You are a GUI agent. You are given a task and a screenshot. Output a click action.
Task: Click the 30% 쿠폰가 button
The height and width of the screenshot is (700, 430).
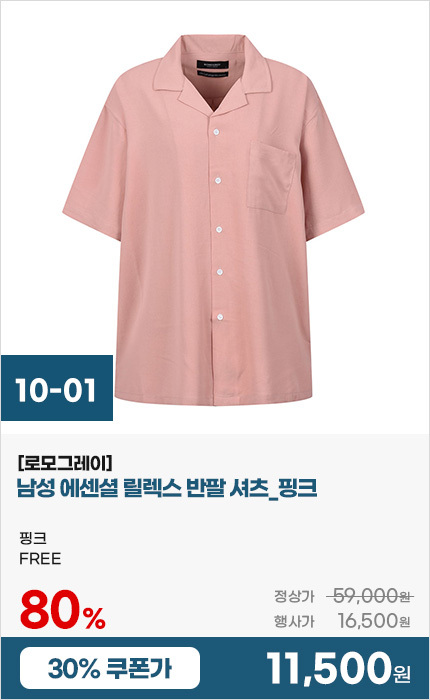pos(110,668)
